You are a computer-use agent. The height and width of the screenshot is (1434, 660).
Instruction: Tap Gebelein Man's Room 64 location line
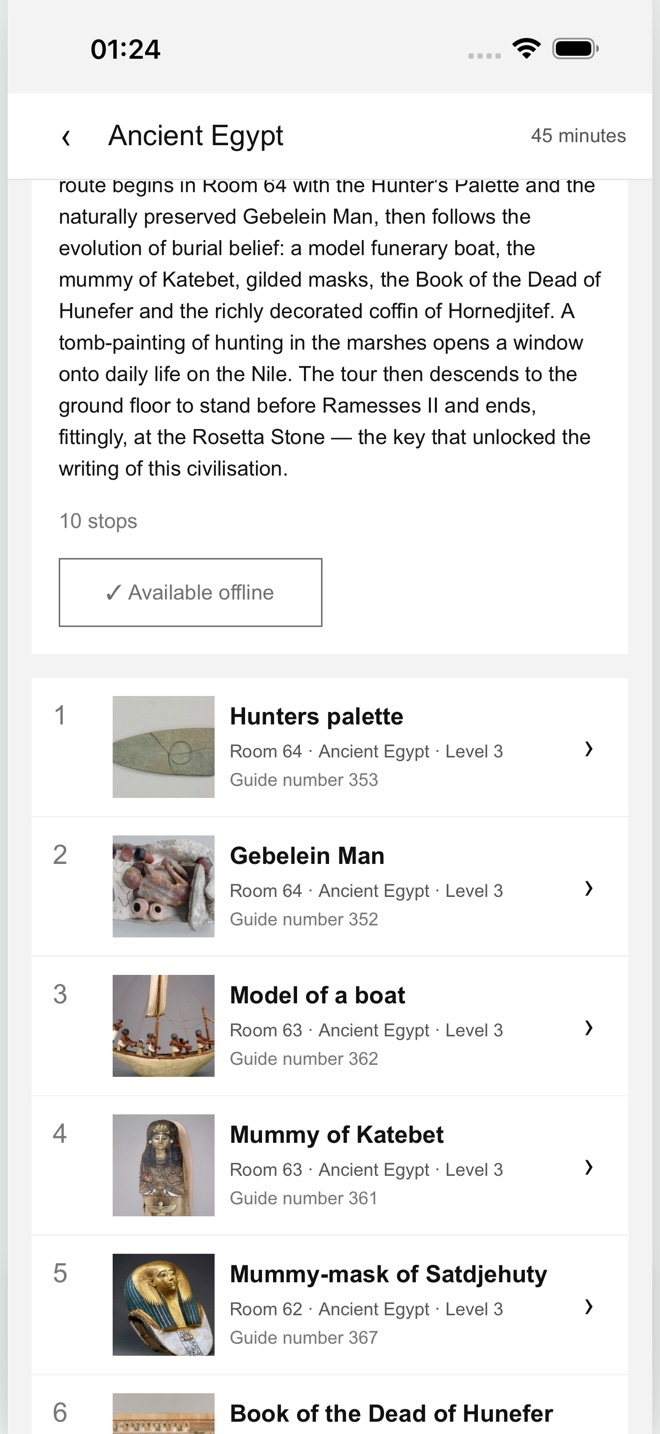tap(366, 891)
